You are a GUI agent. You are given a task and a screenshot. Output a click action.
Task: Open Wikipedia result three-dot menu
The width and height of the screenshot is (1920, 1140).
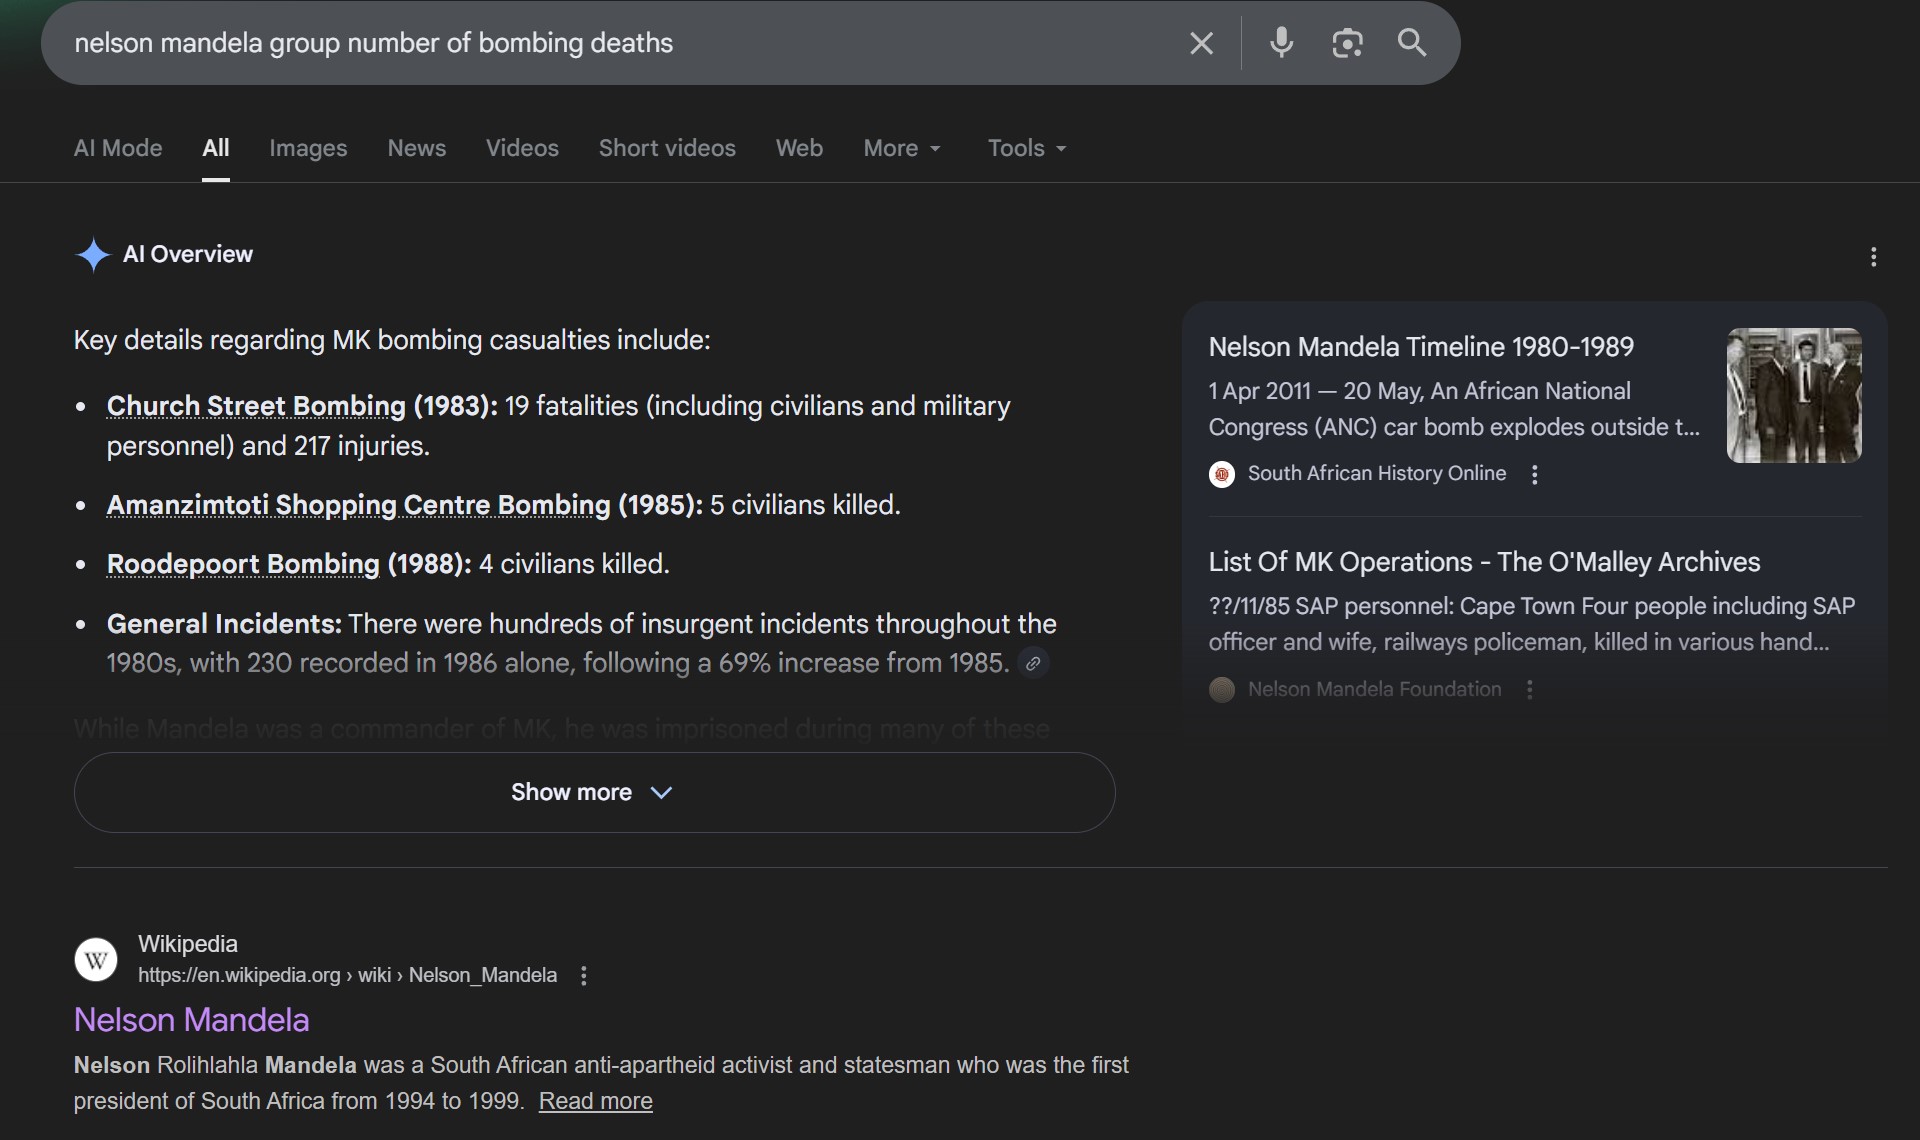584,976
